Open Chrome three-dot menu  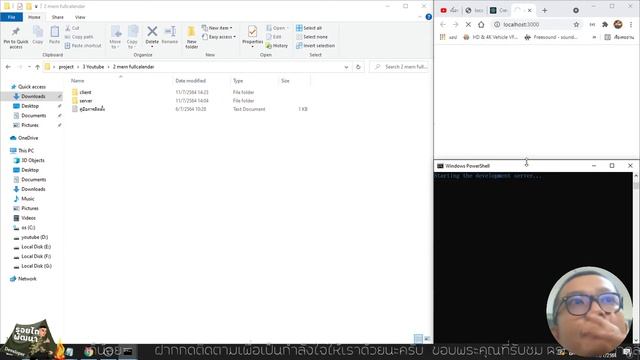pyautogui.click(x=631, y=24)
